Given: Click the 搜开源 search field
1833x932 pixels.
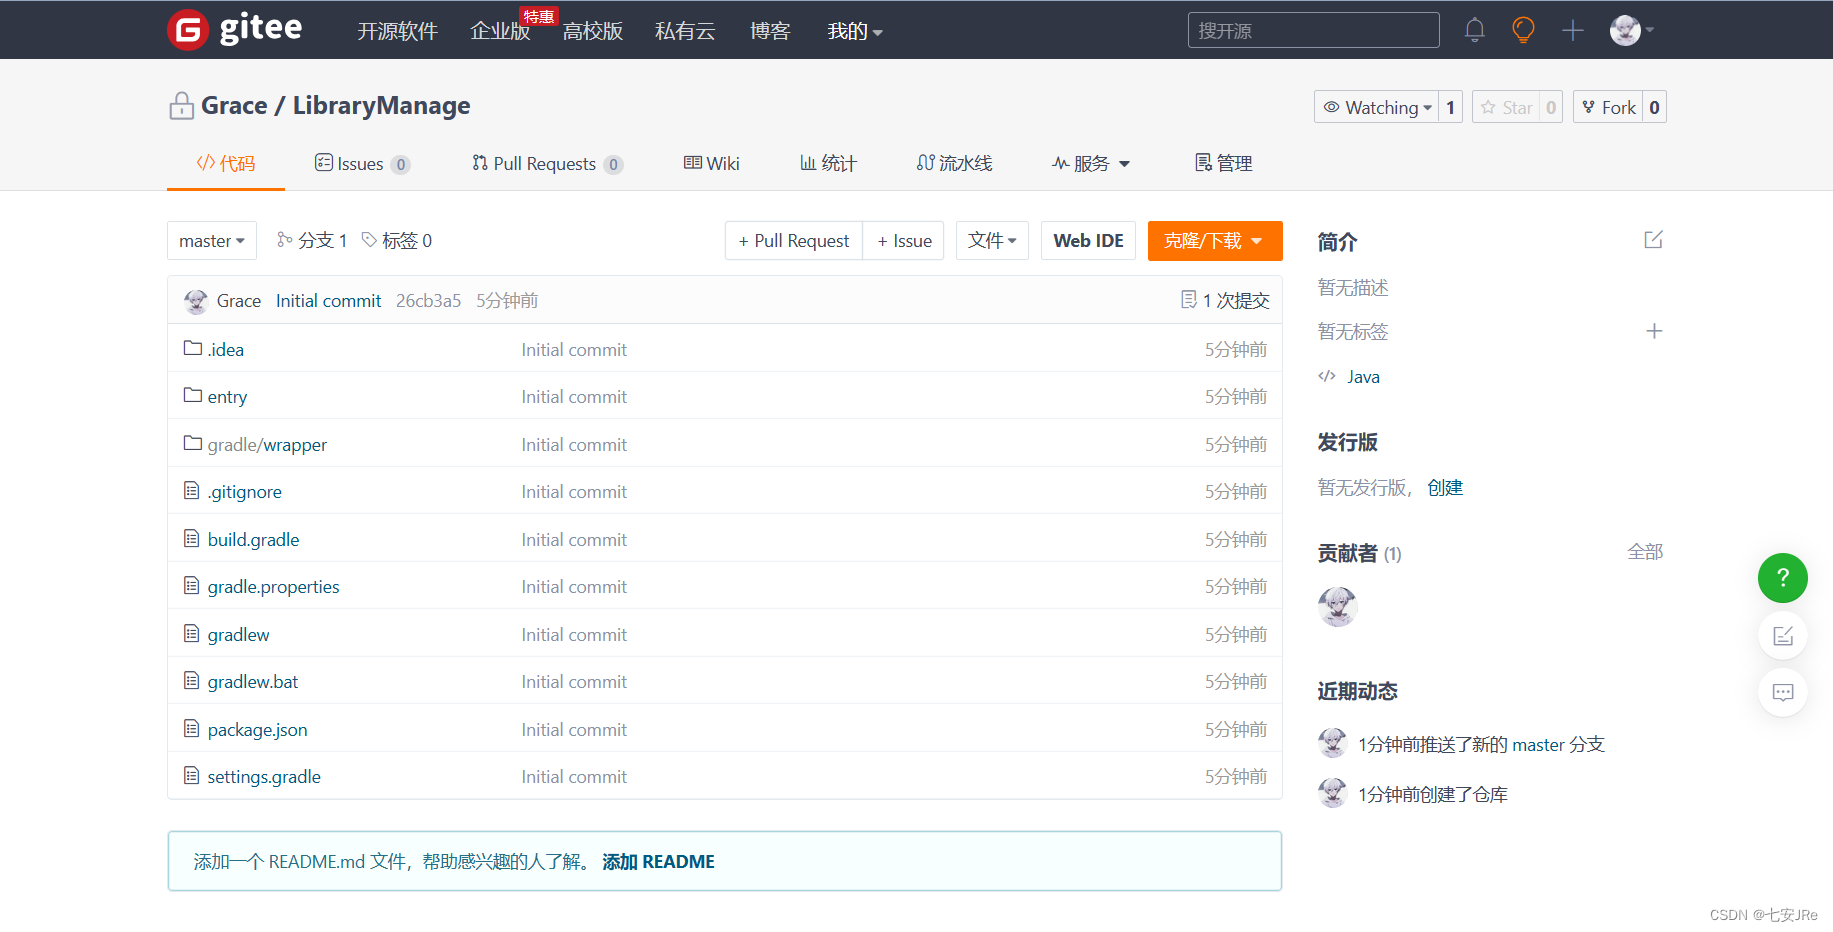Looking at the screenshot, I should point(1313,30).
